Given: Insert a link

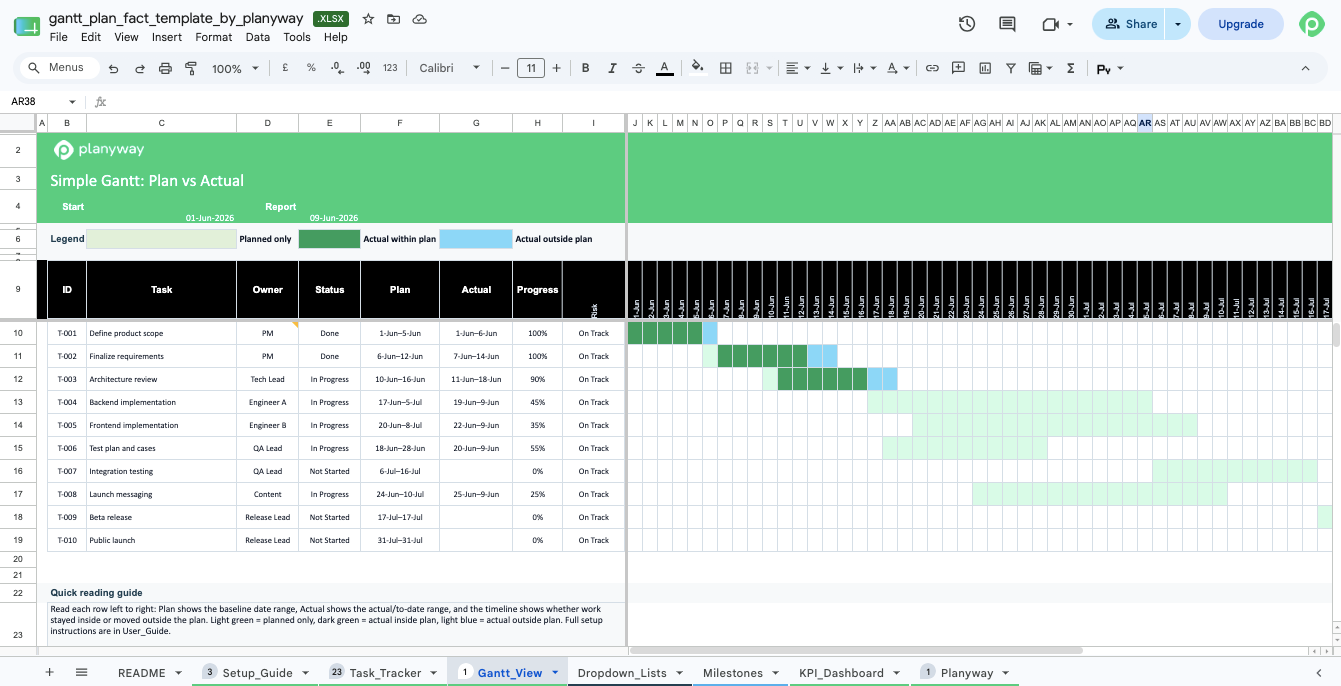Looking at the screenshot, I should (932, 68).
